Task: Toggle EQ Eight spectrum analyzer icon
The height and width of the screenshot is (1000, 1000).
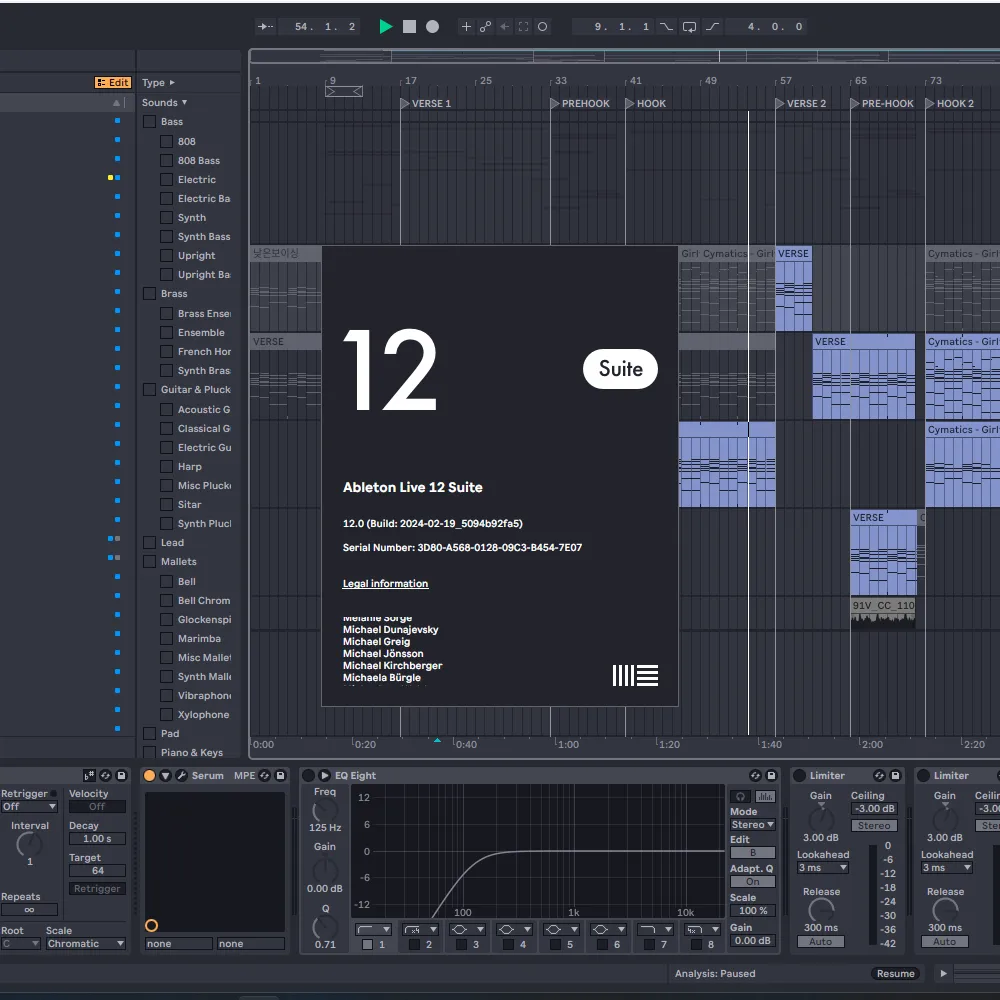Action: (765, 796)
